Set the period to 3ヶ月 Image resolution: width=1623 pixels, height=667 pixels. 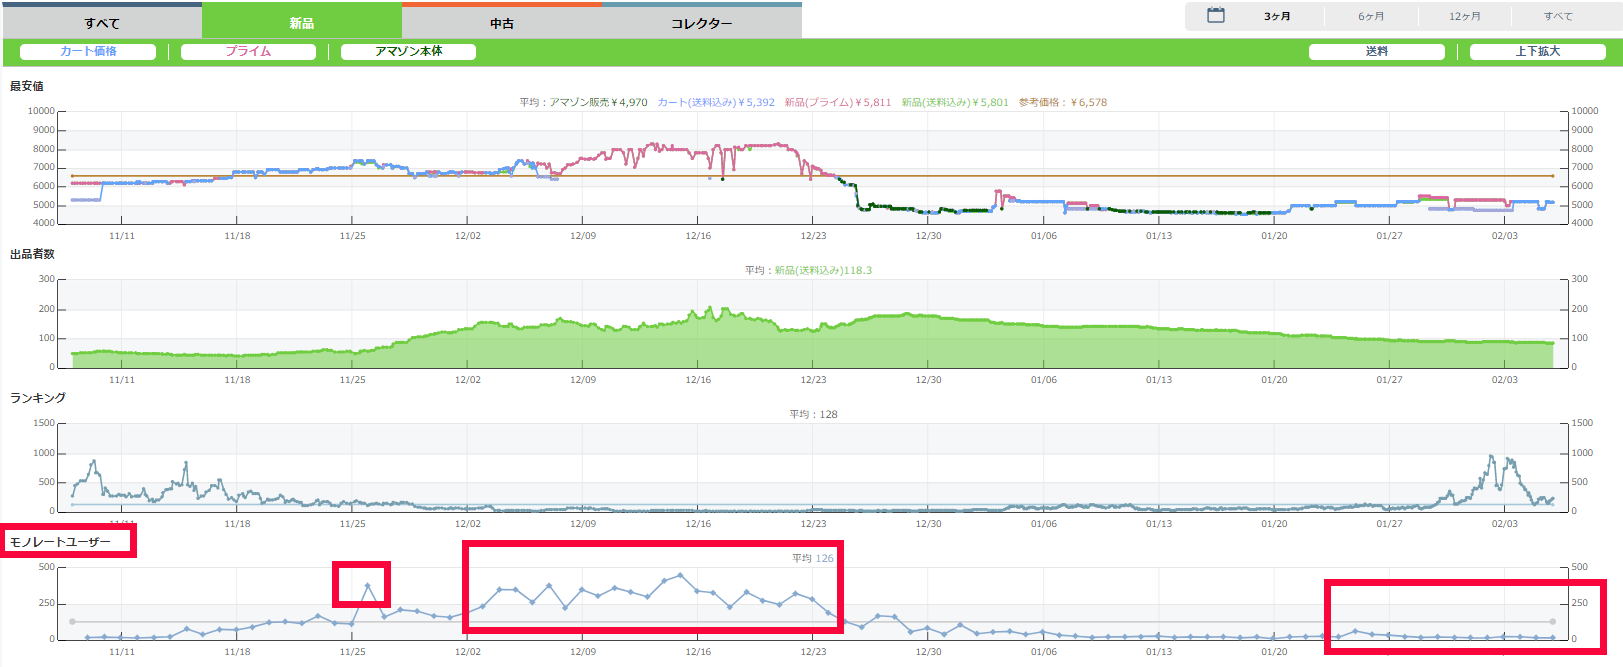point(1277,16)
